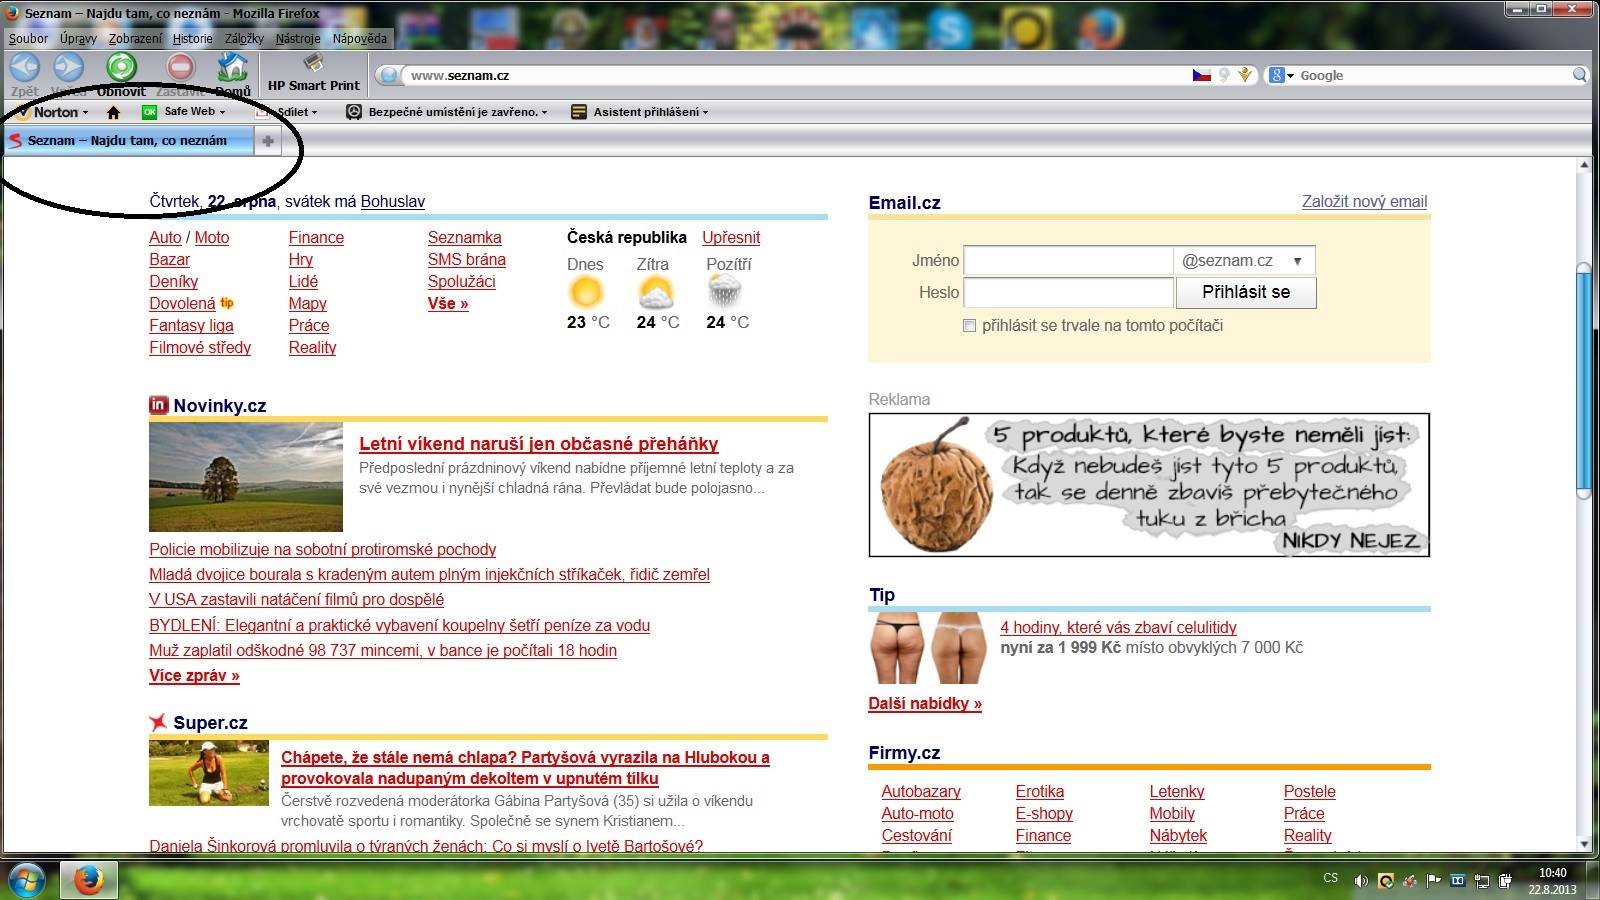
Task: Open the Sdílet dropdown
Action: pyautogui.click(x=314, y=112)
